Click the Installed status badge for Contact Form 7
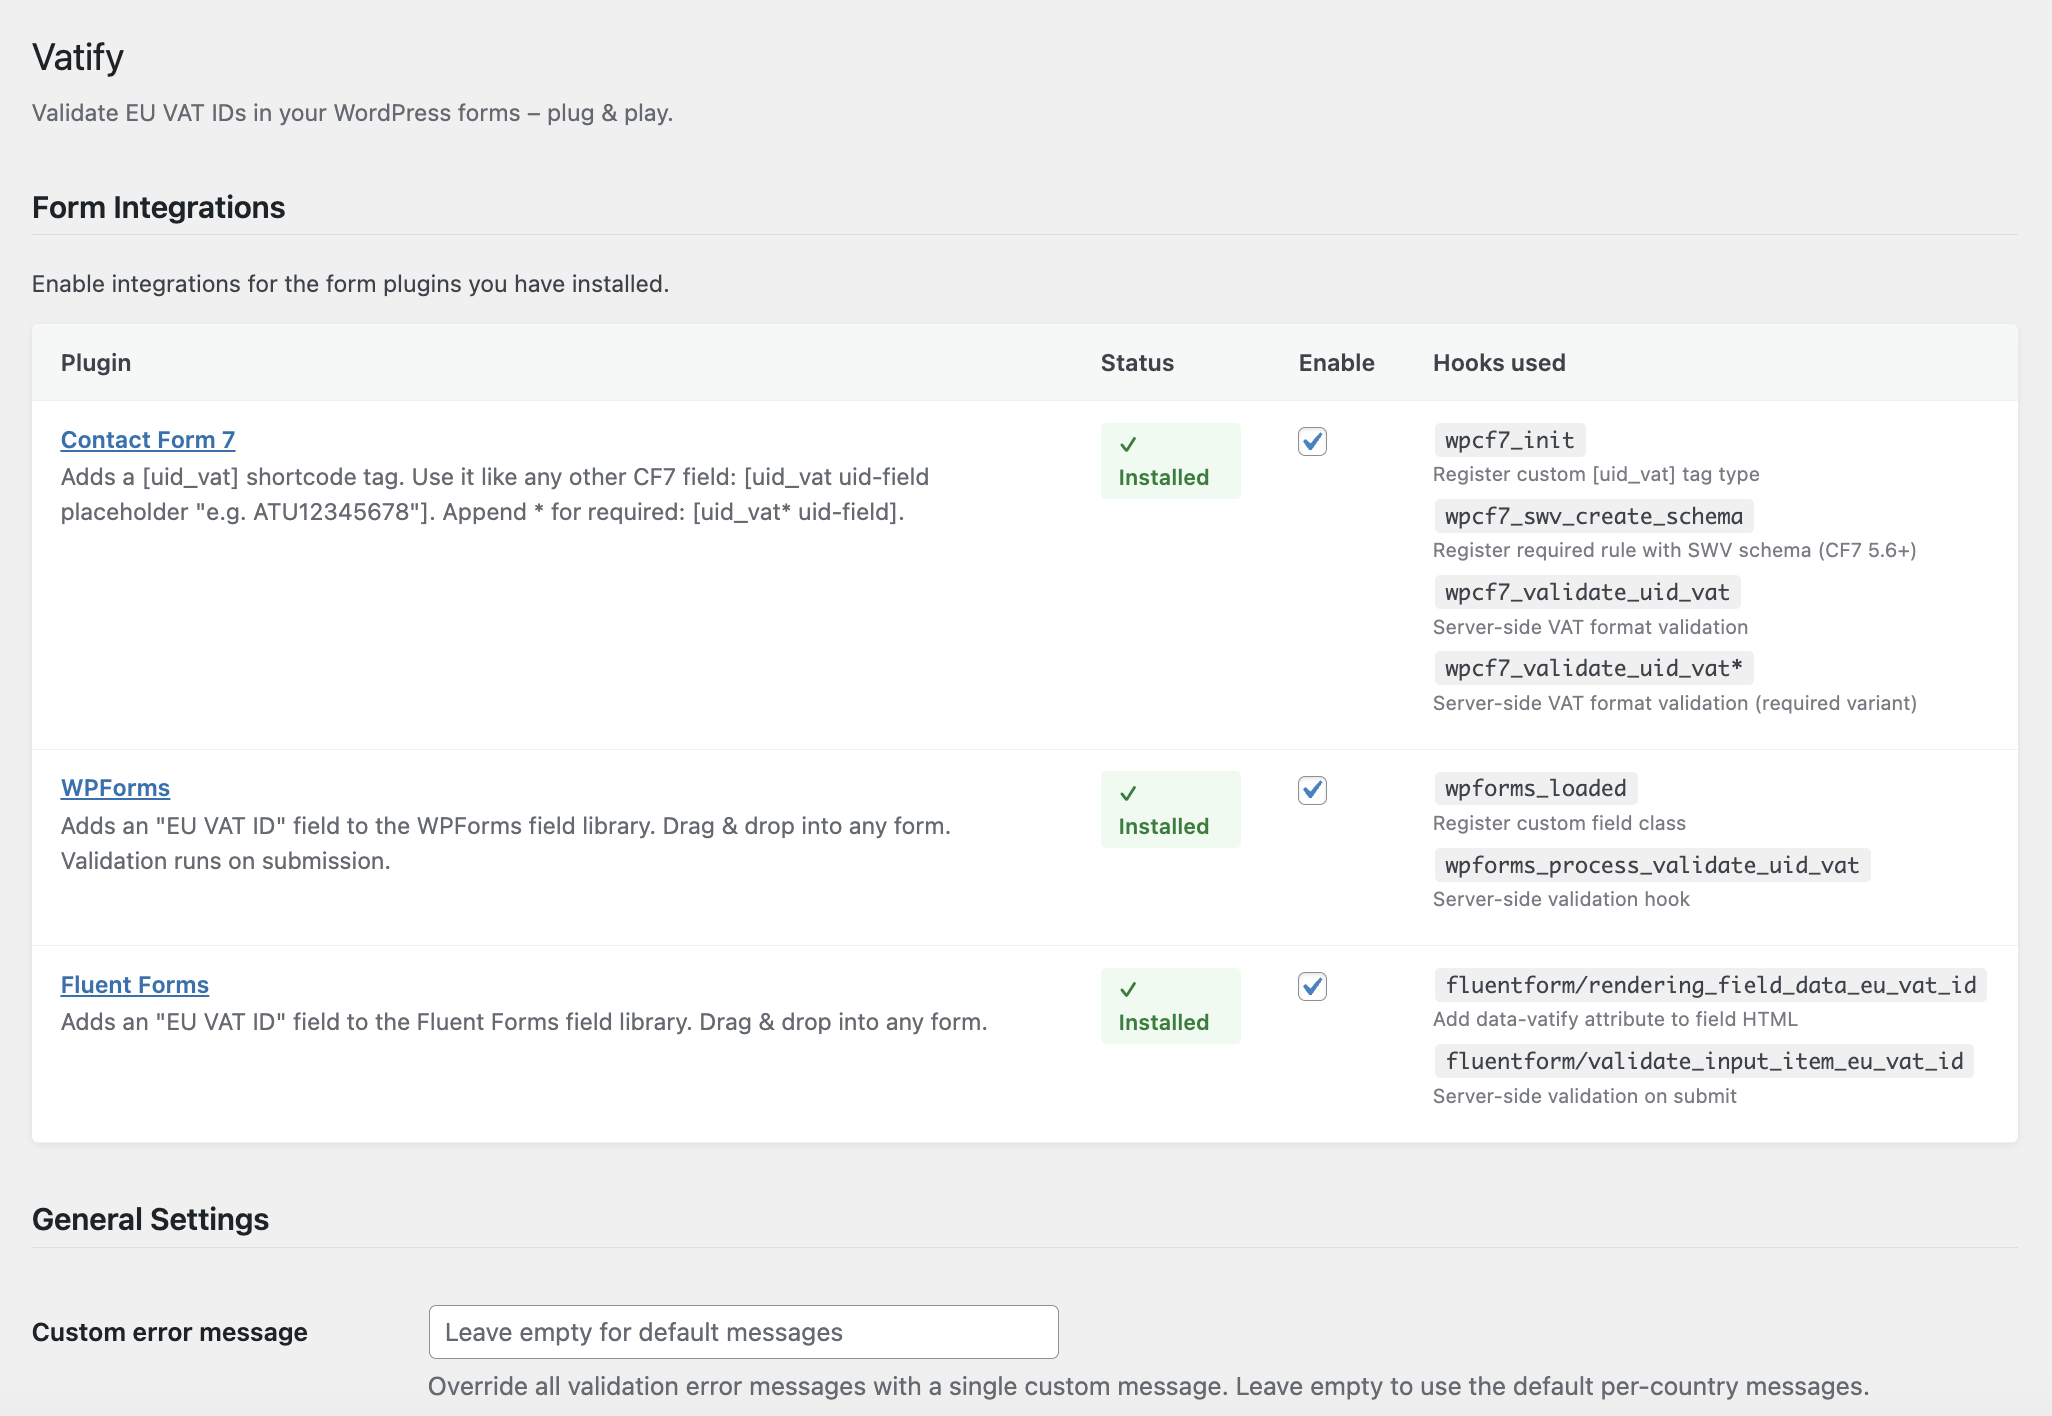Screen dimensions: 2052x1416 (x=1170, y=461)
